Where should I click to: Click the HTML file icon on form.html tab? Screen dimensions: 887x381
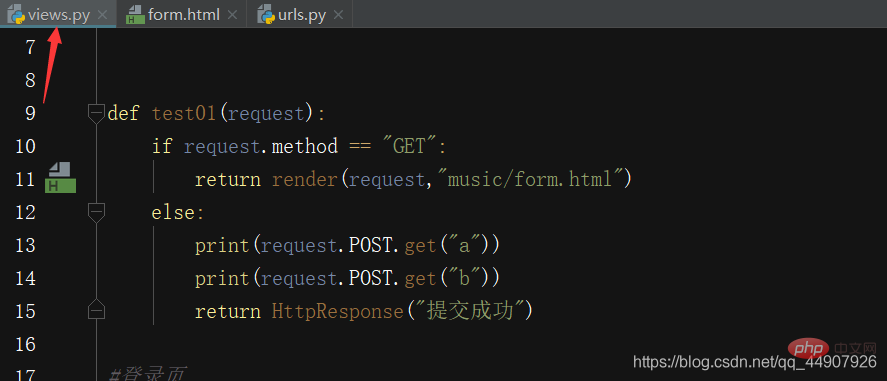tap(135, 15)
